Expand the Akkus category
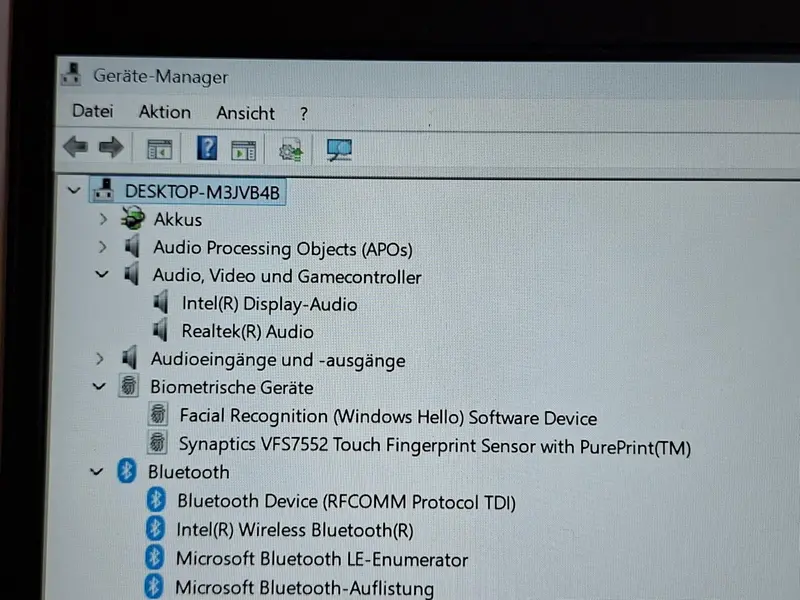The width and height of the screenshot is (800, 600). [x=103, y=219]
